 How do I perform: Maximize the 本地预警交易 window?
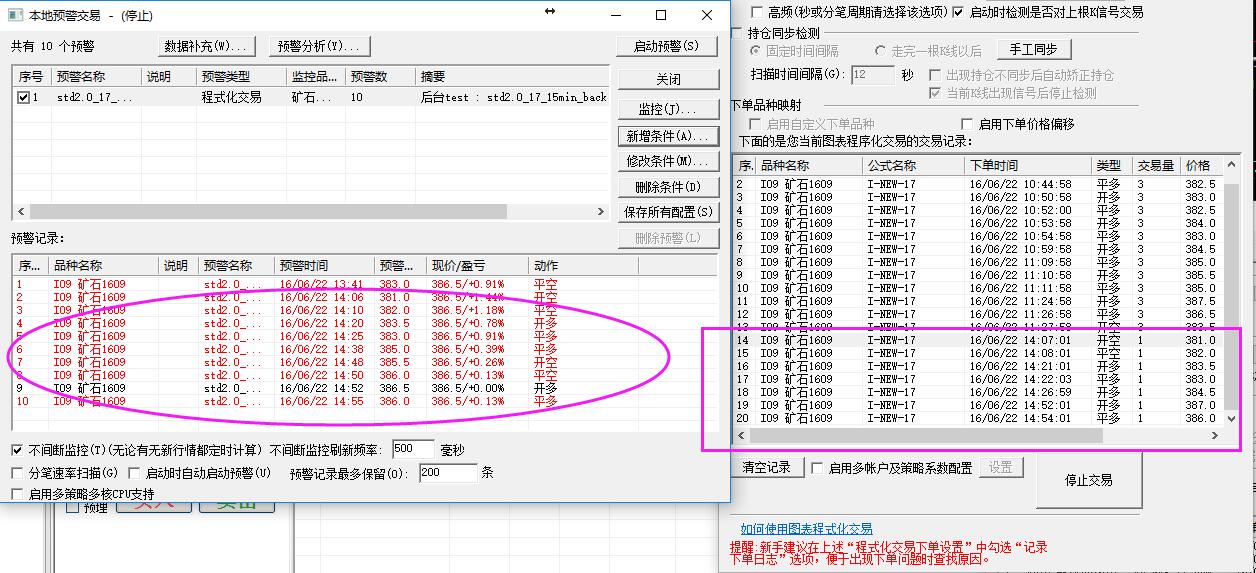point(661,15)
